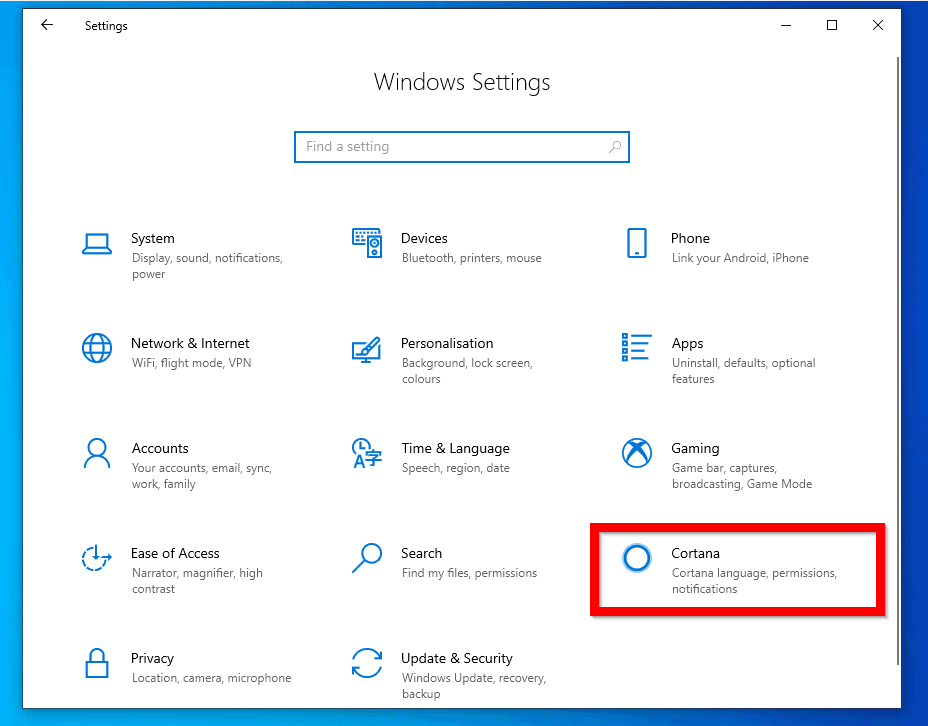The width and height of the screenshot is (928, 726).
Task: Click 'Link your Android, iPhone' description
Action: click(x=740, y=258)
